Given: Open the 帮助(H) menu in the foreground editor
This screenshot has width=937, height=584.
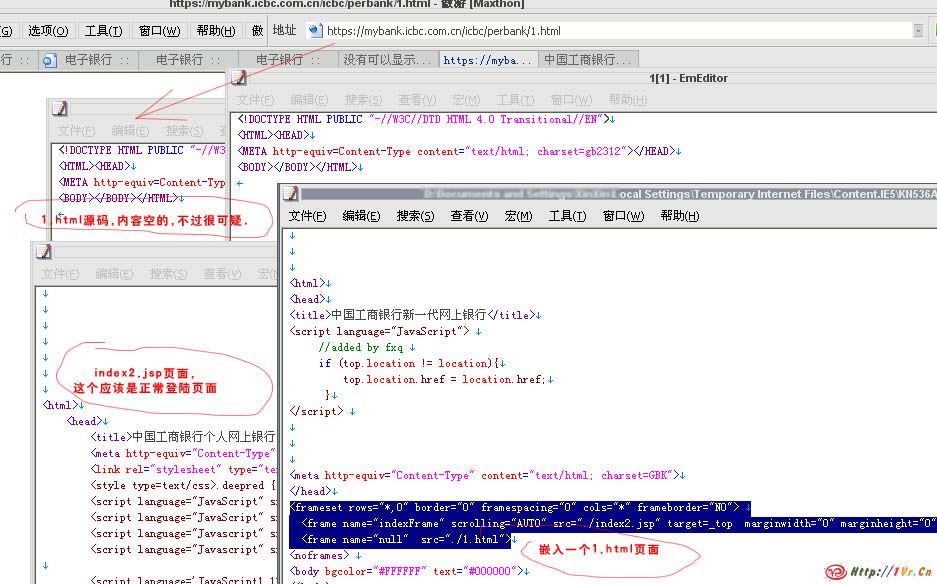Looking at the screenshot, I should (x=679, y=216).
